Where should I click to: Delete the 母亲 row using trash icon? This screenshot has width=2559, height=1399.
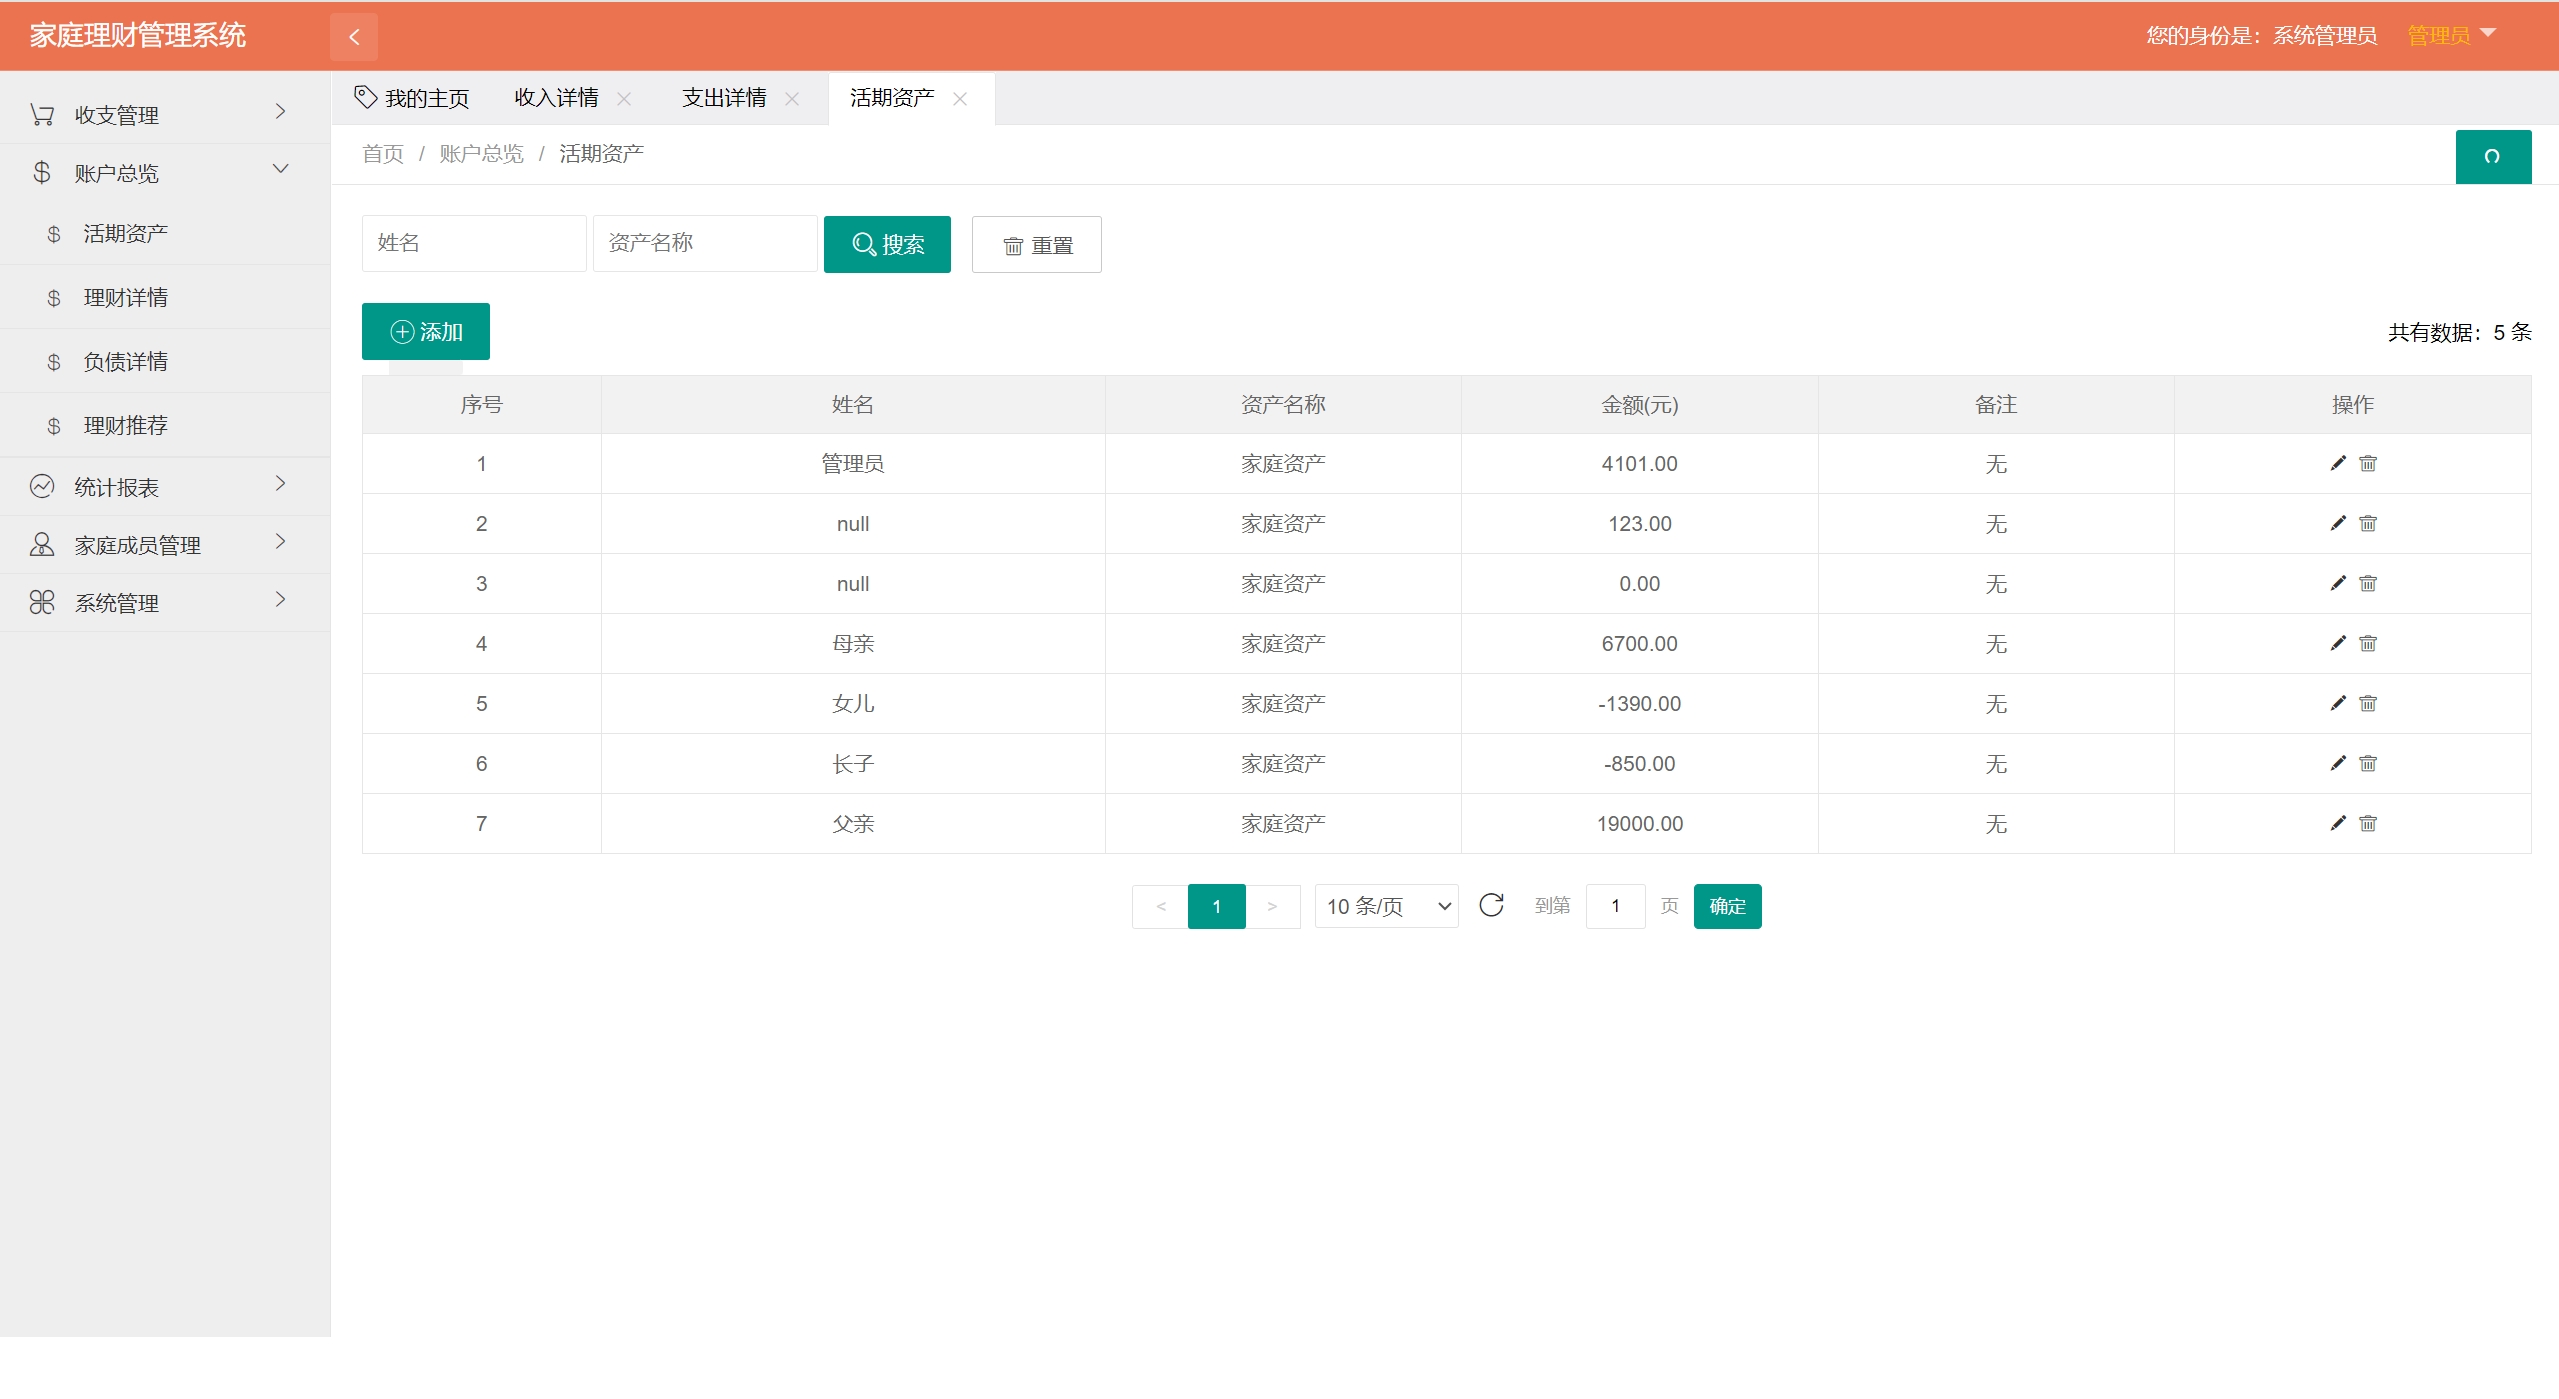2367,643
